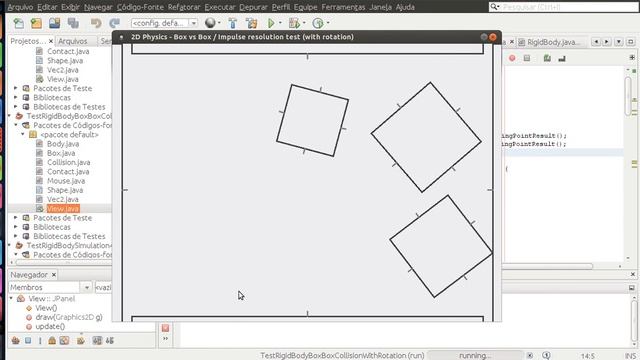640x360 pixels.
Task: Open the Arquivo menu
Action: 20,7
